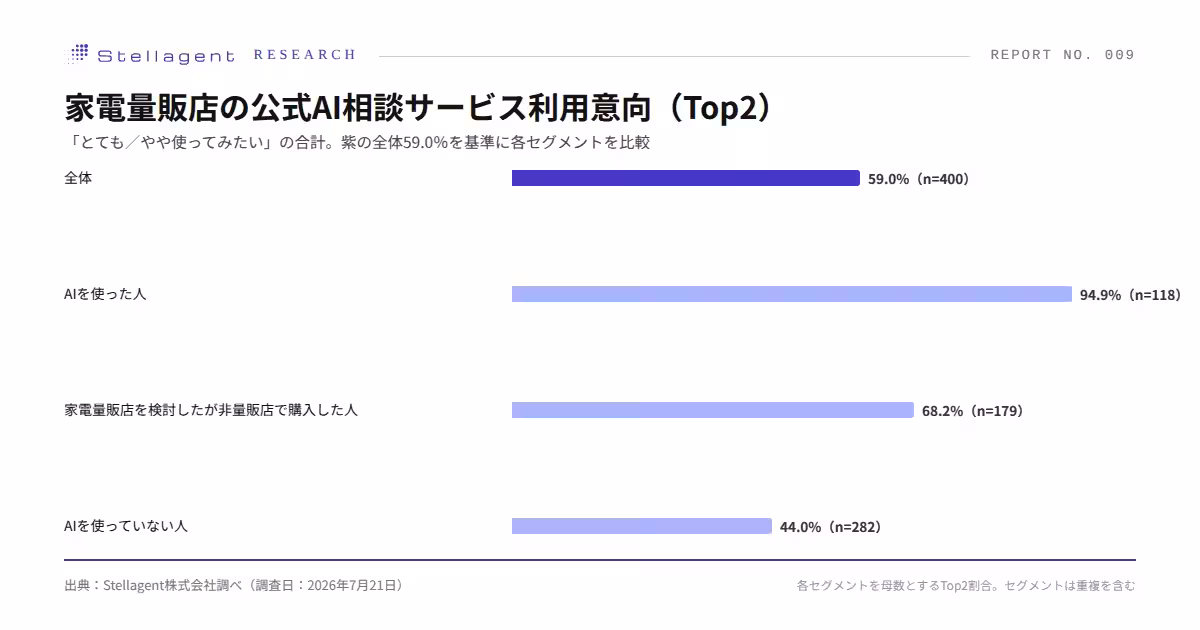This screenshot has height=630, width=1200.
Task: Click the 非量販店で購入した人 segment bar
Action: point(713,410)
